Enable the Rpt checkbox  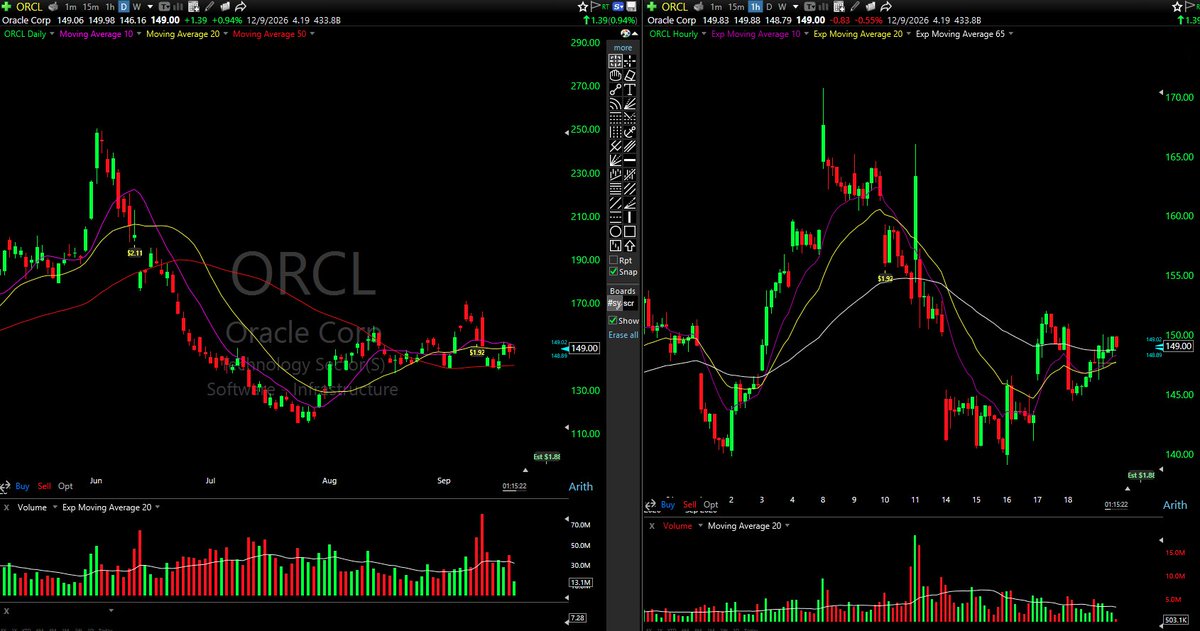coord(614,259)
